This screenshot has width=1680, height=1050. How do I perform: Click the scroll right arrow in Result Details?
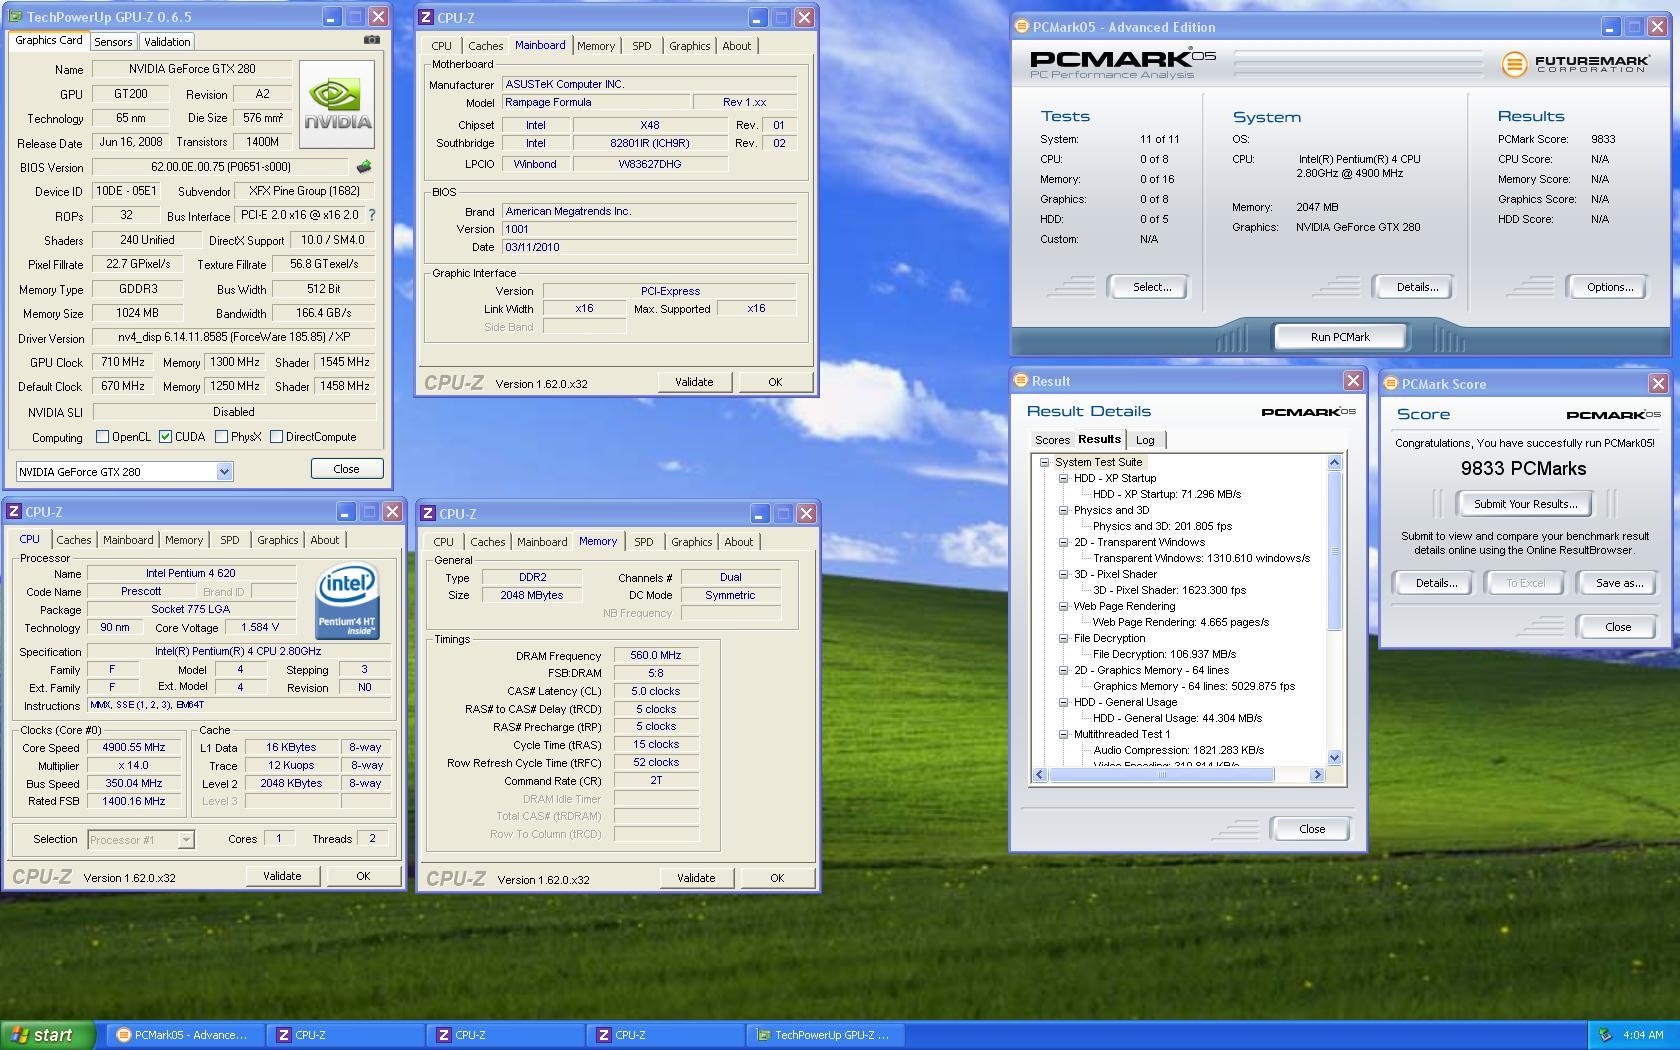click(x=1317, y=775)
